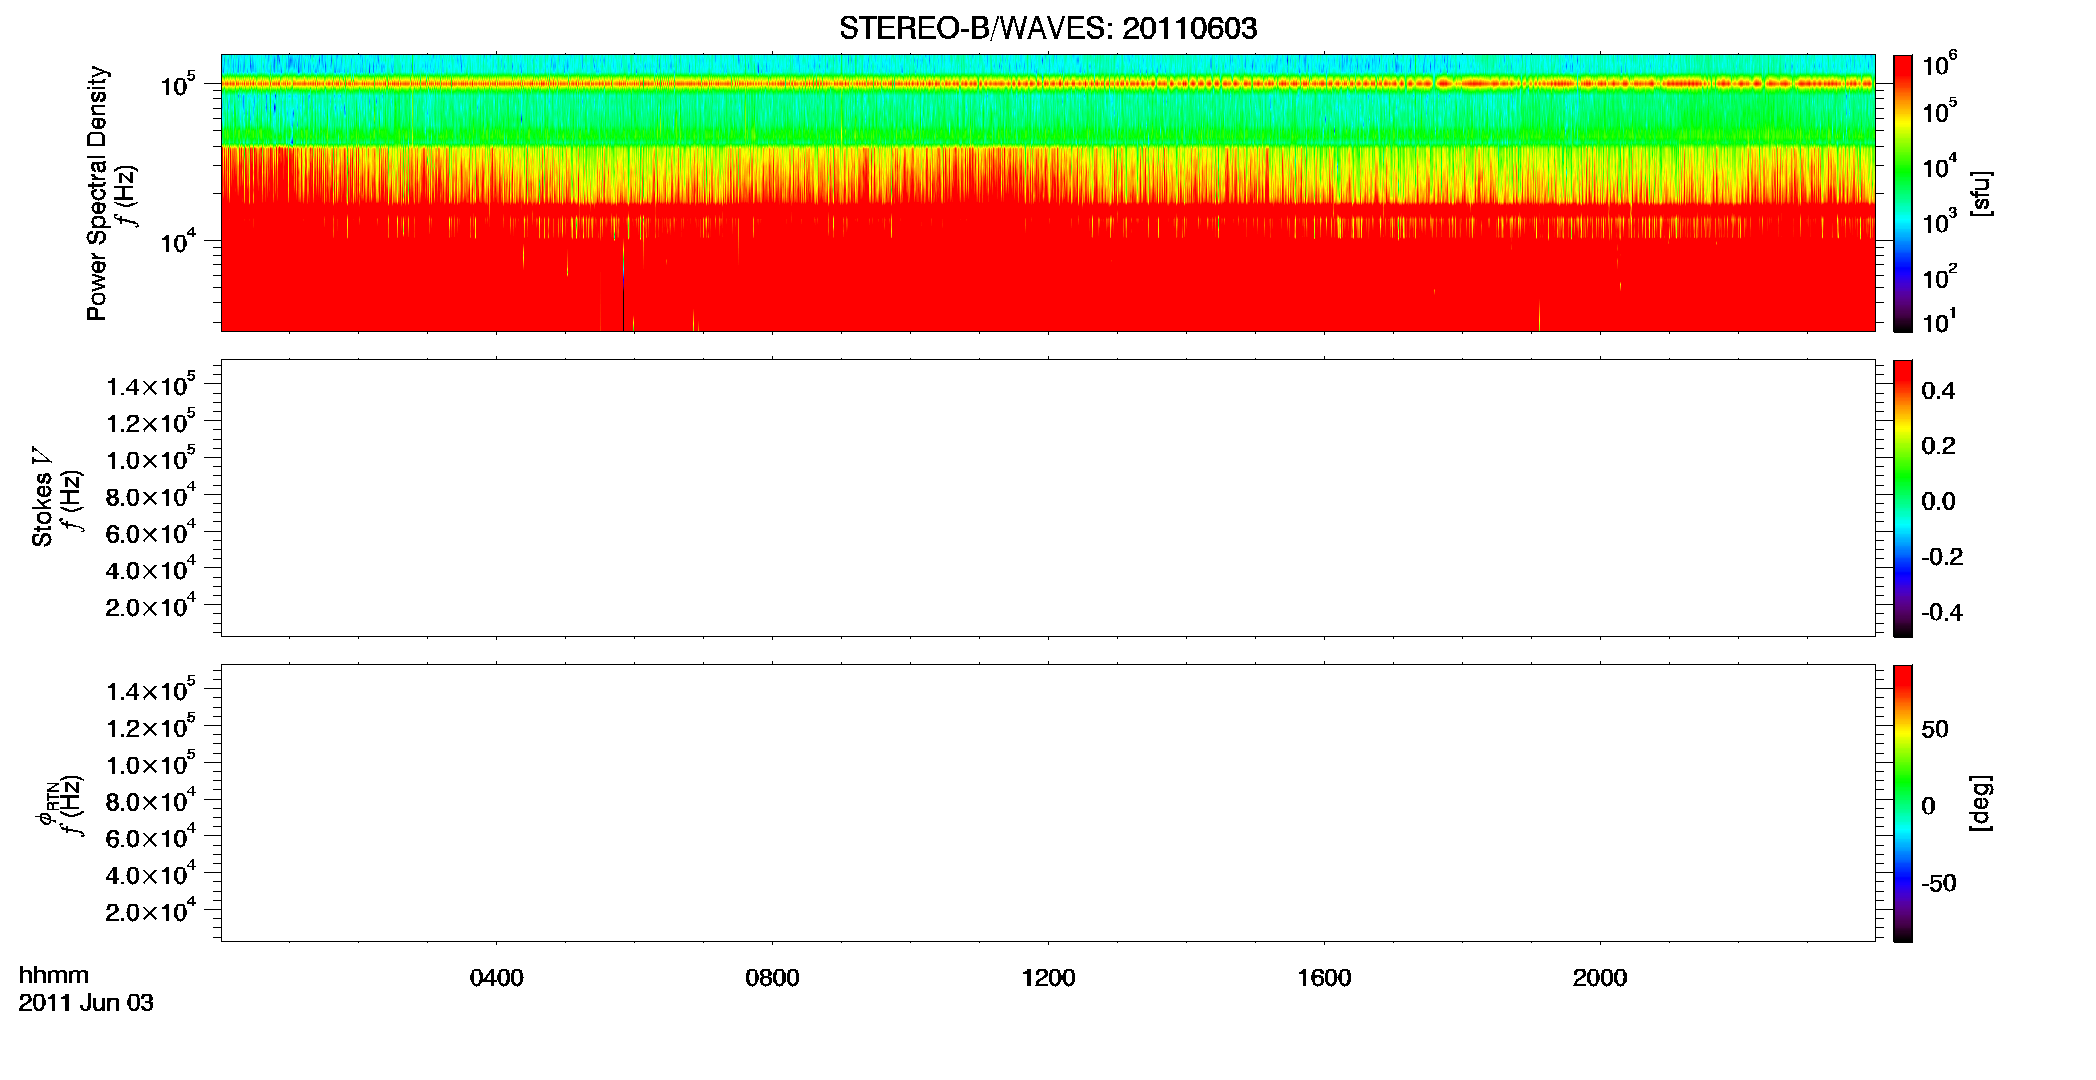The image size is (2096, 1080).
Task: Click the [sfu] colorbar unit label
Action: tap(1980, 193)
